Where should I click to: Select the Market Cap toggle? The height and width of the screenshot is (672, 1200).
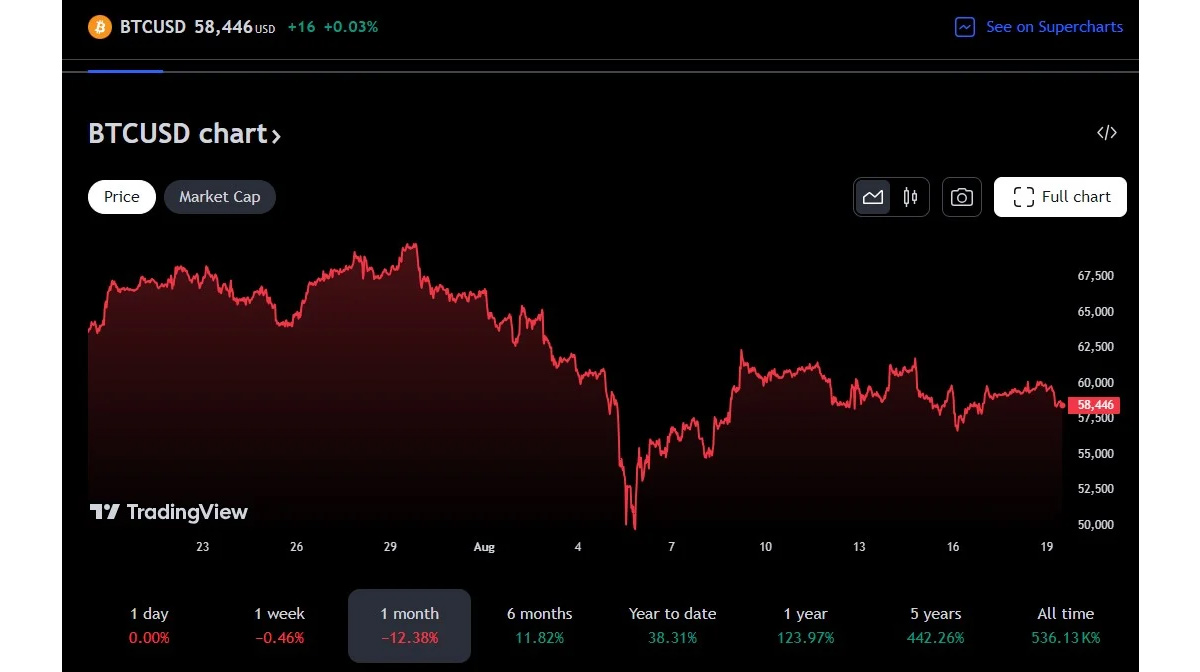219,197
